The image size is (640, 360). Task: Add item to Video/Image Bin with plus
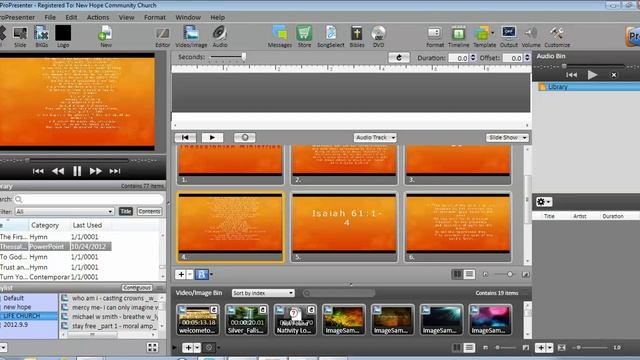pyautogui.click(x=188, y=348)
